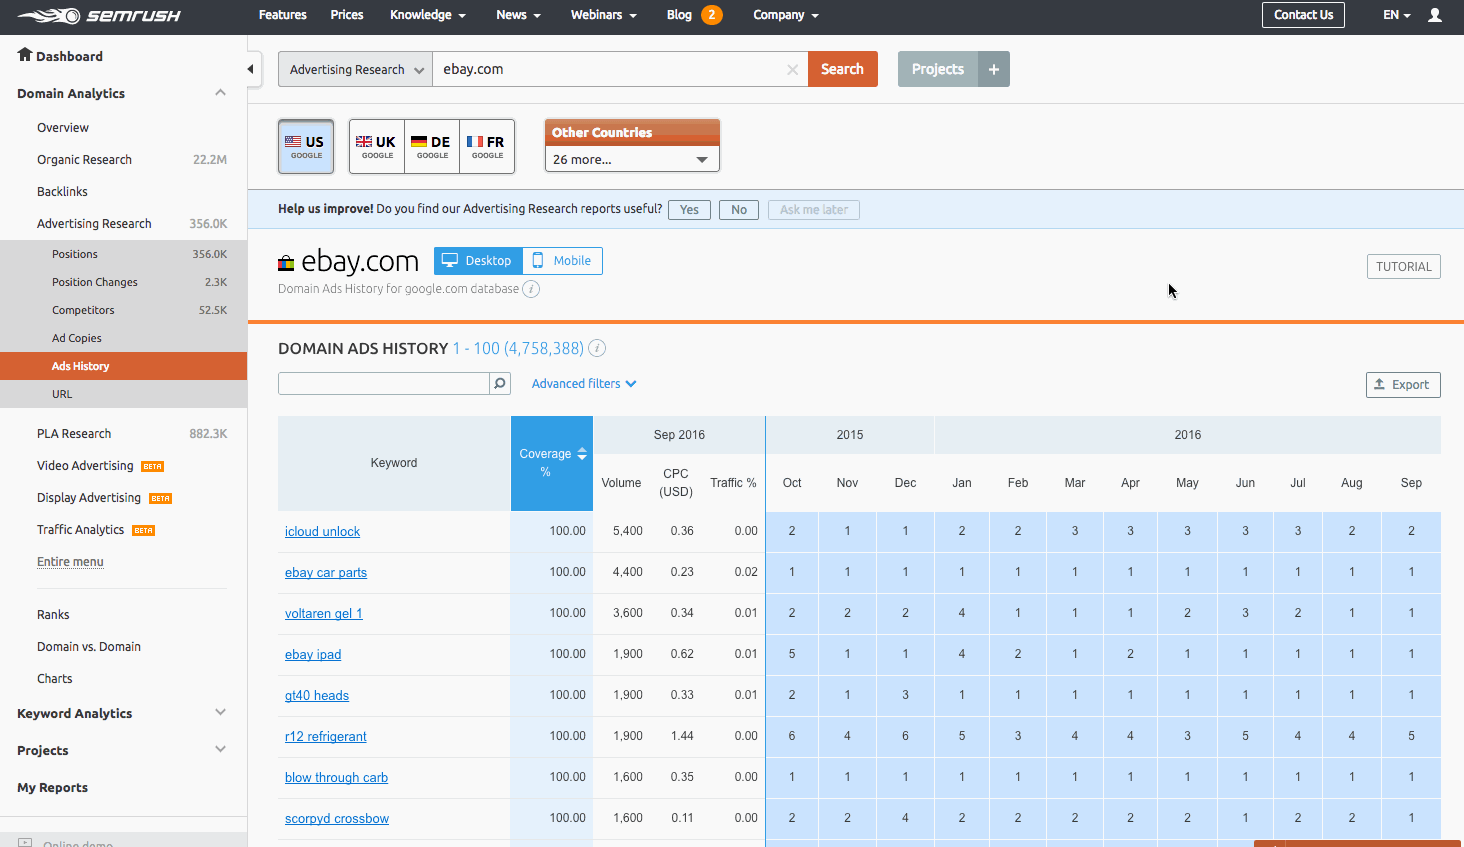This screenshot has height=847, width=1464.
Task: Open the Company menu
Action: click(x=786, y=15)
